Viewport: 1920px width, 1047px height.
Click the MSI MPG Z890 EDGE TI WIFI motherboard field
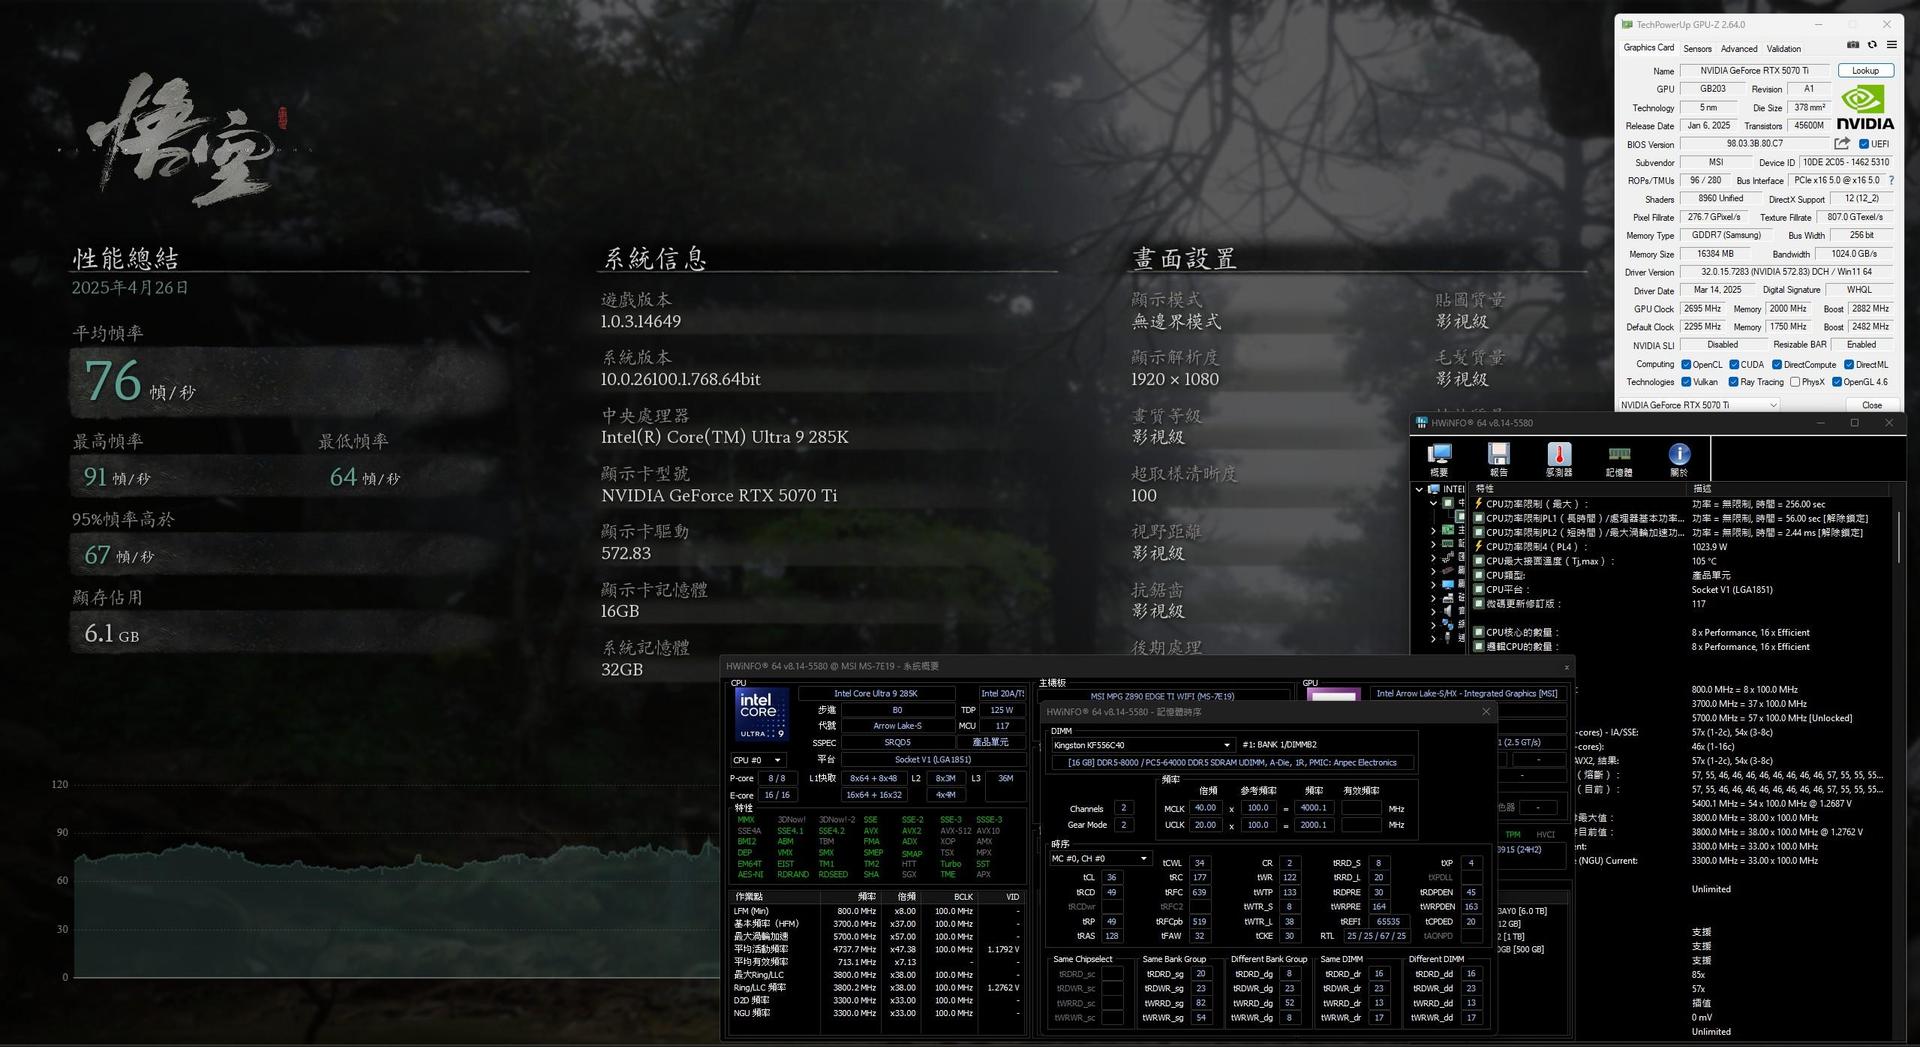1162,696
